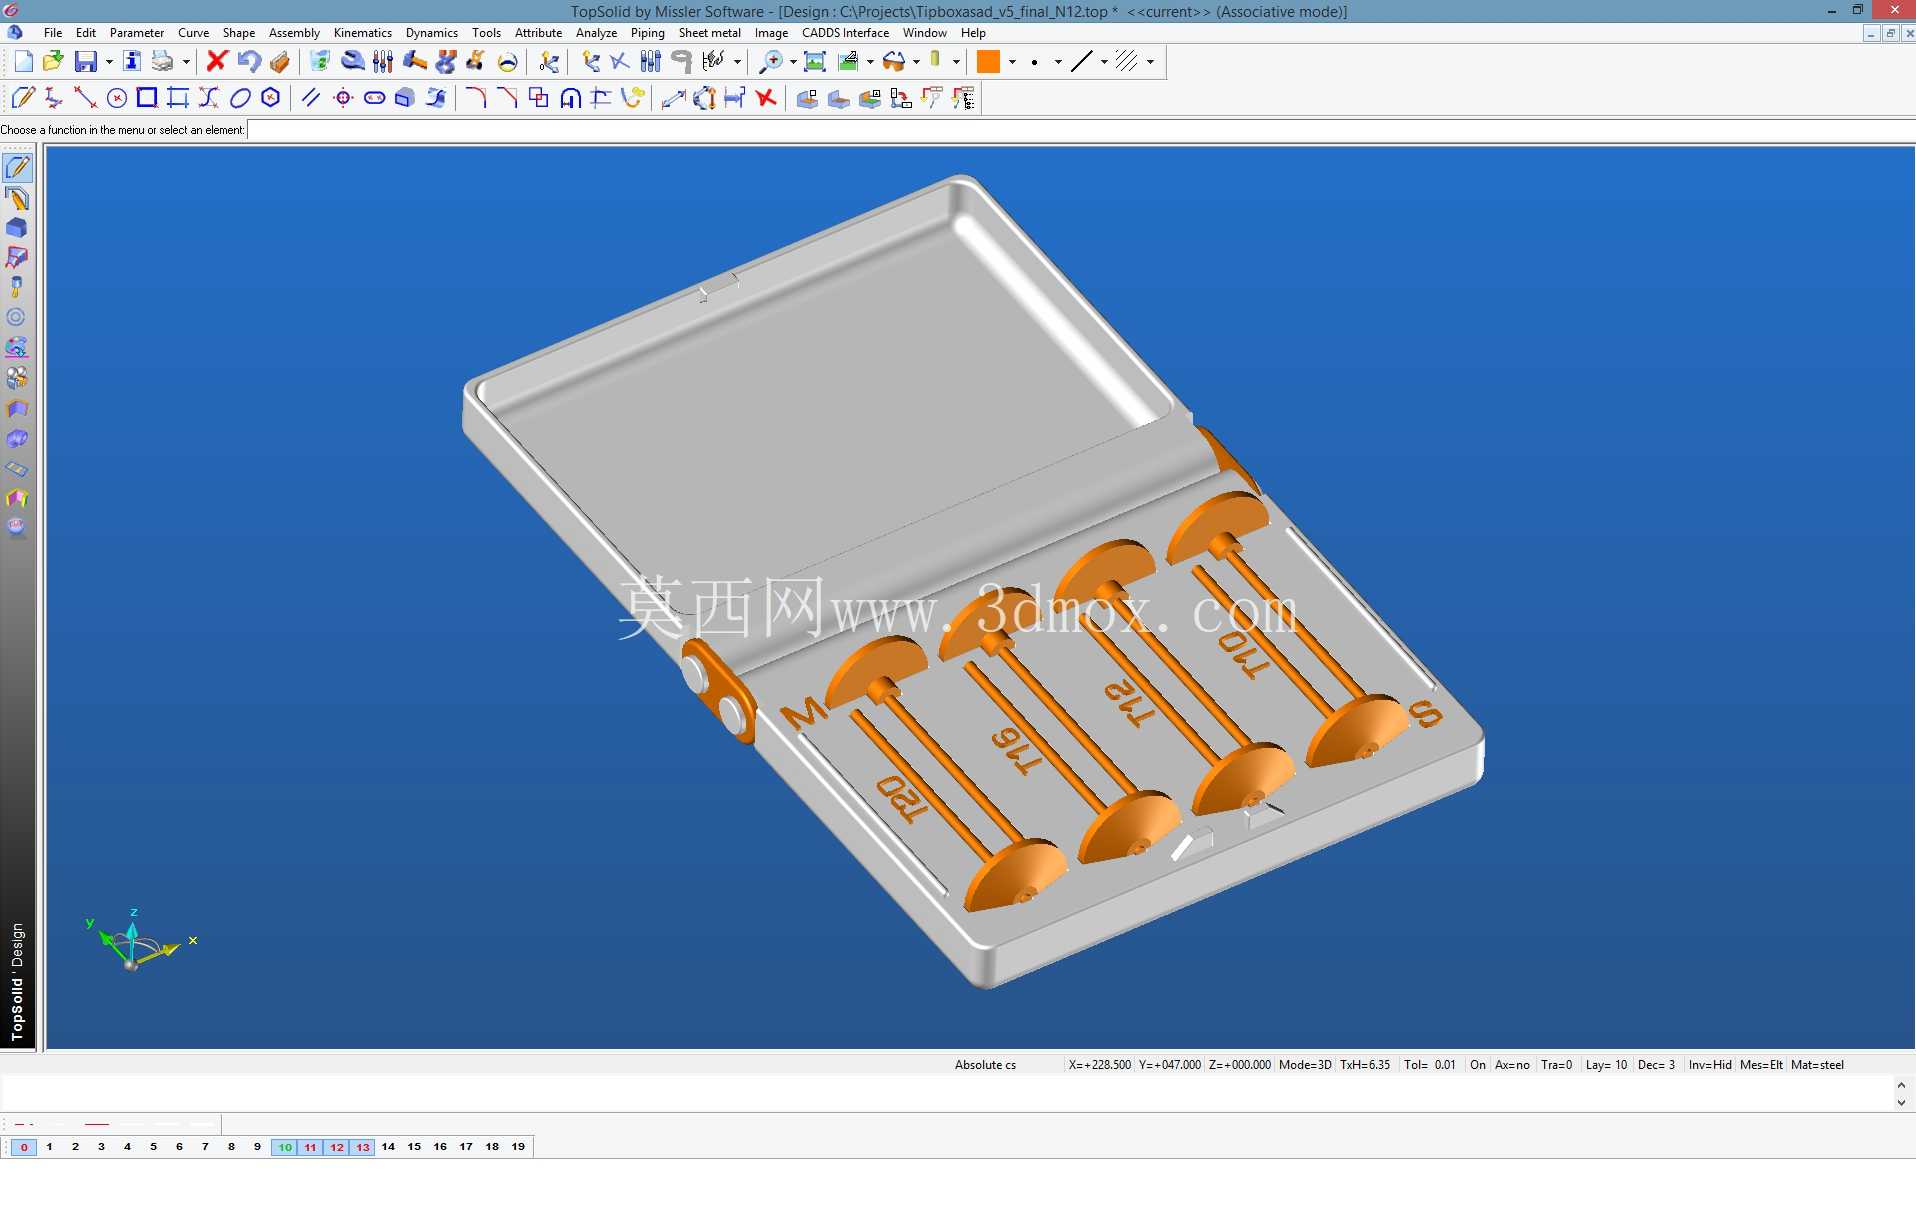Click the pencil sketch context icon in left sidebar
Image resolution: width=1916 pixels, height=1220 pixels.
point(17,167)
